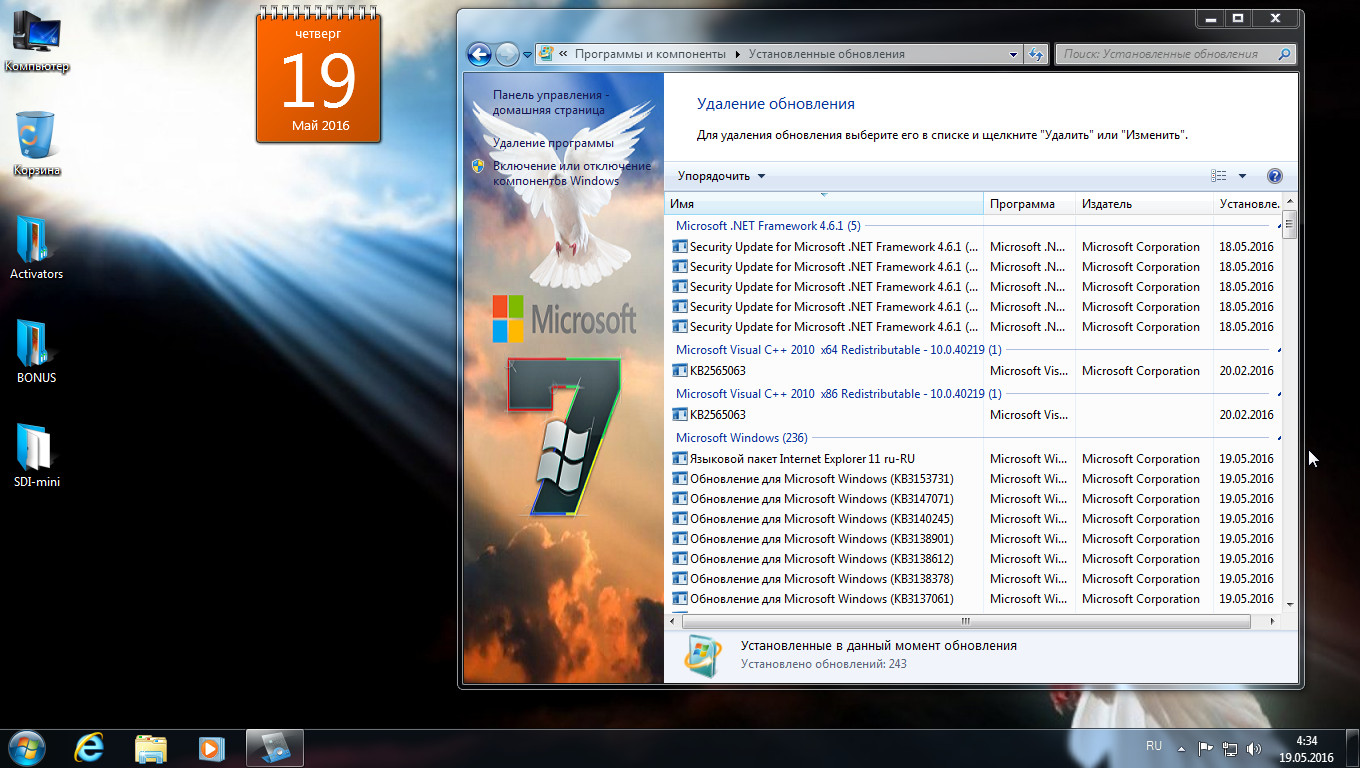The image size is (1360, 768).
Task: Open Включение или отключение компонентов Windows
Action: click(571, 173)
